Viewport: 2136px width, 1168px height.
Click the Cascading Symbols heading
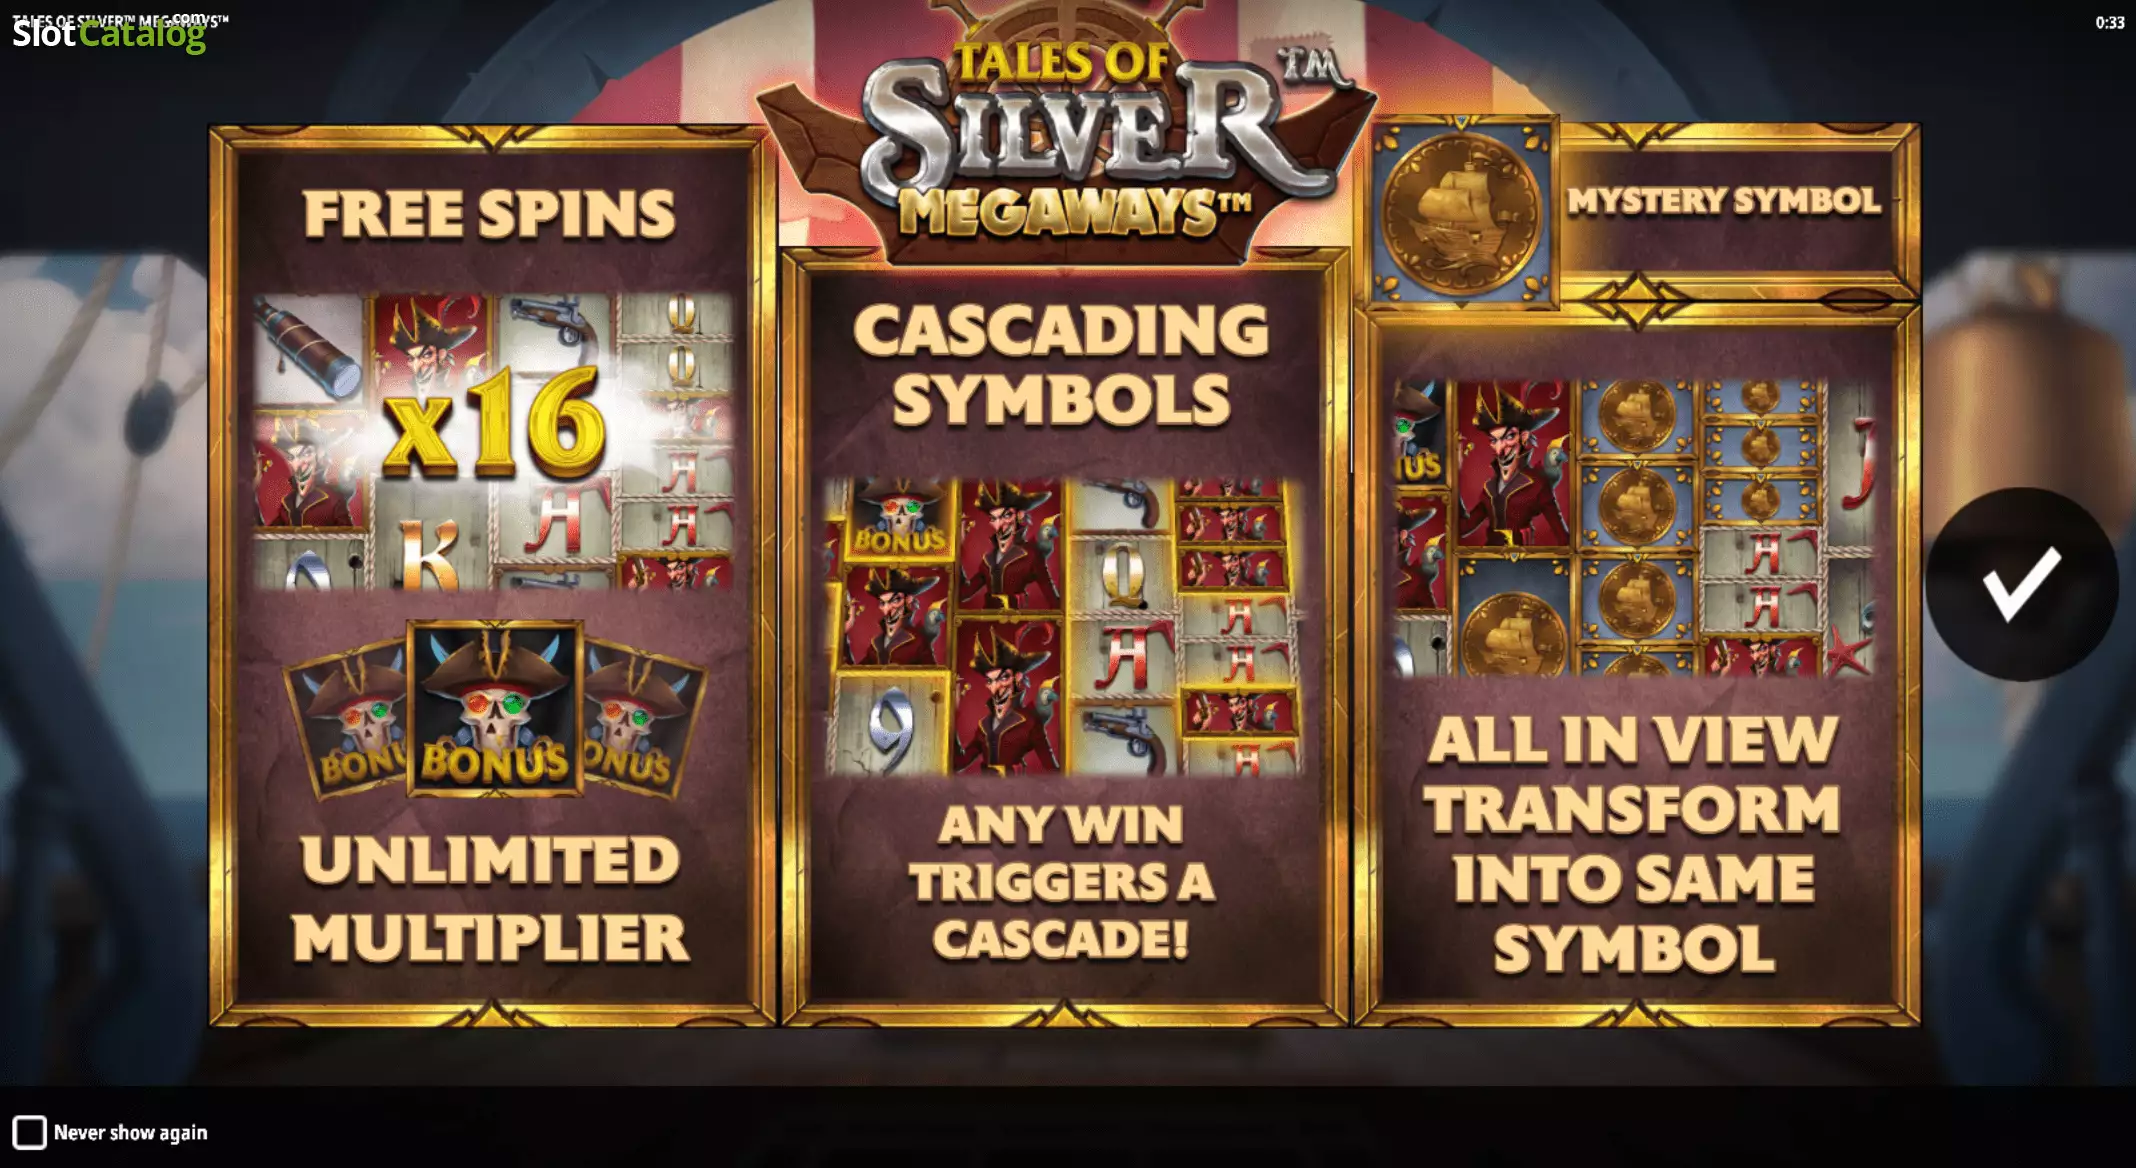point(1061,364)
